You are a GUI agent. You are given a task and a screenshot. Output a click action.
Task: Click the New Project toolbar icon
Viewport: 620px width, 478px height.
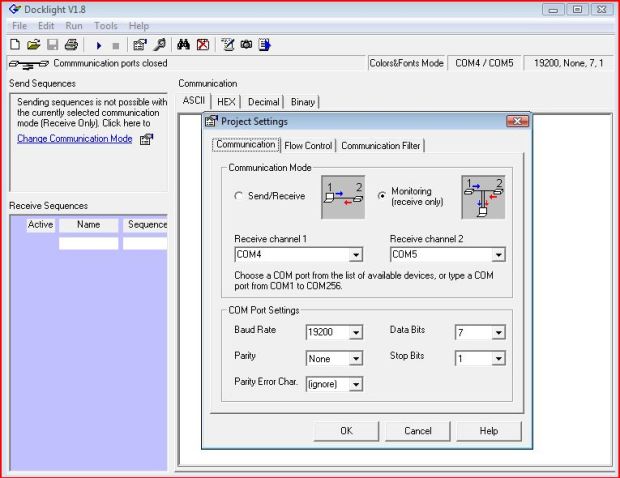tap(15, 45)
